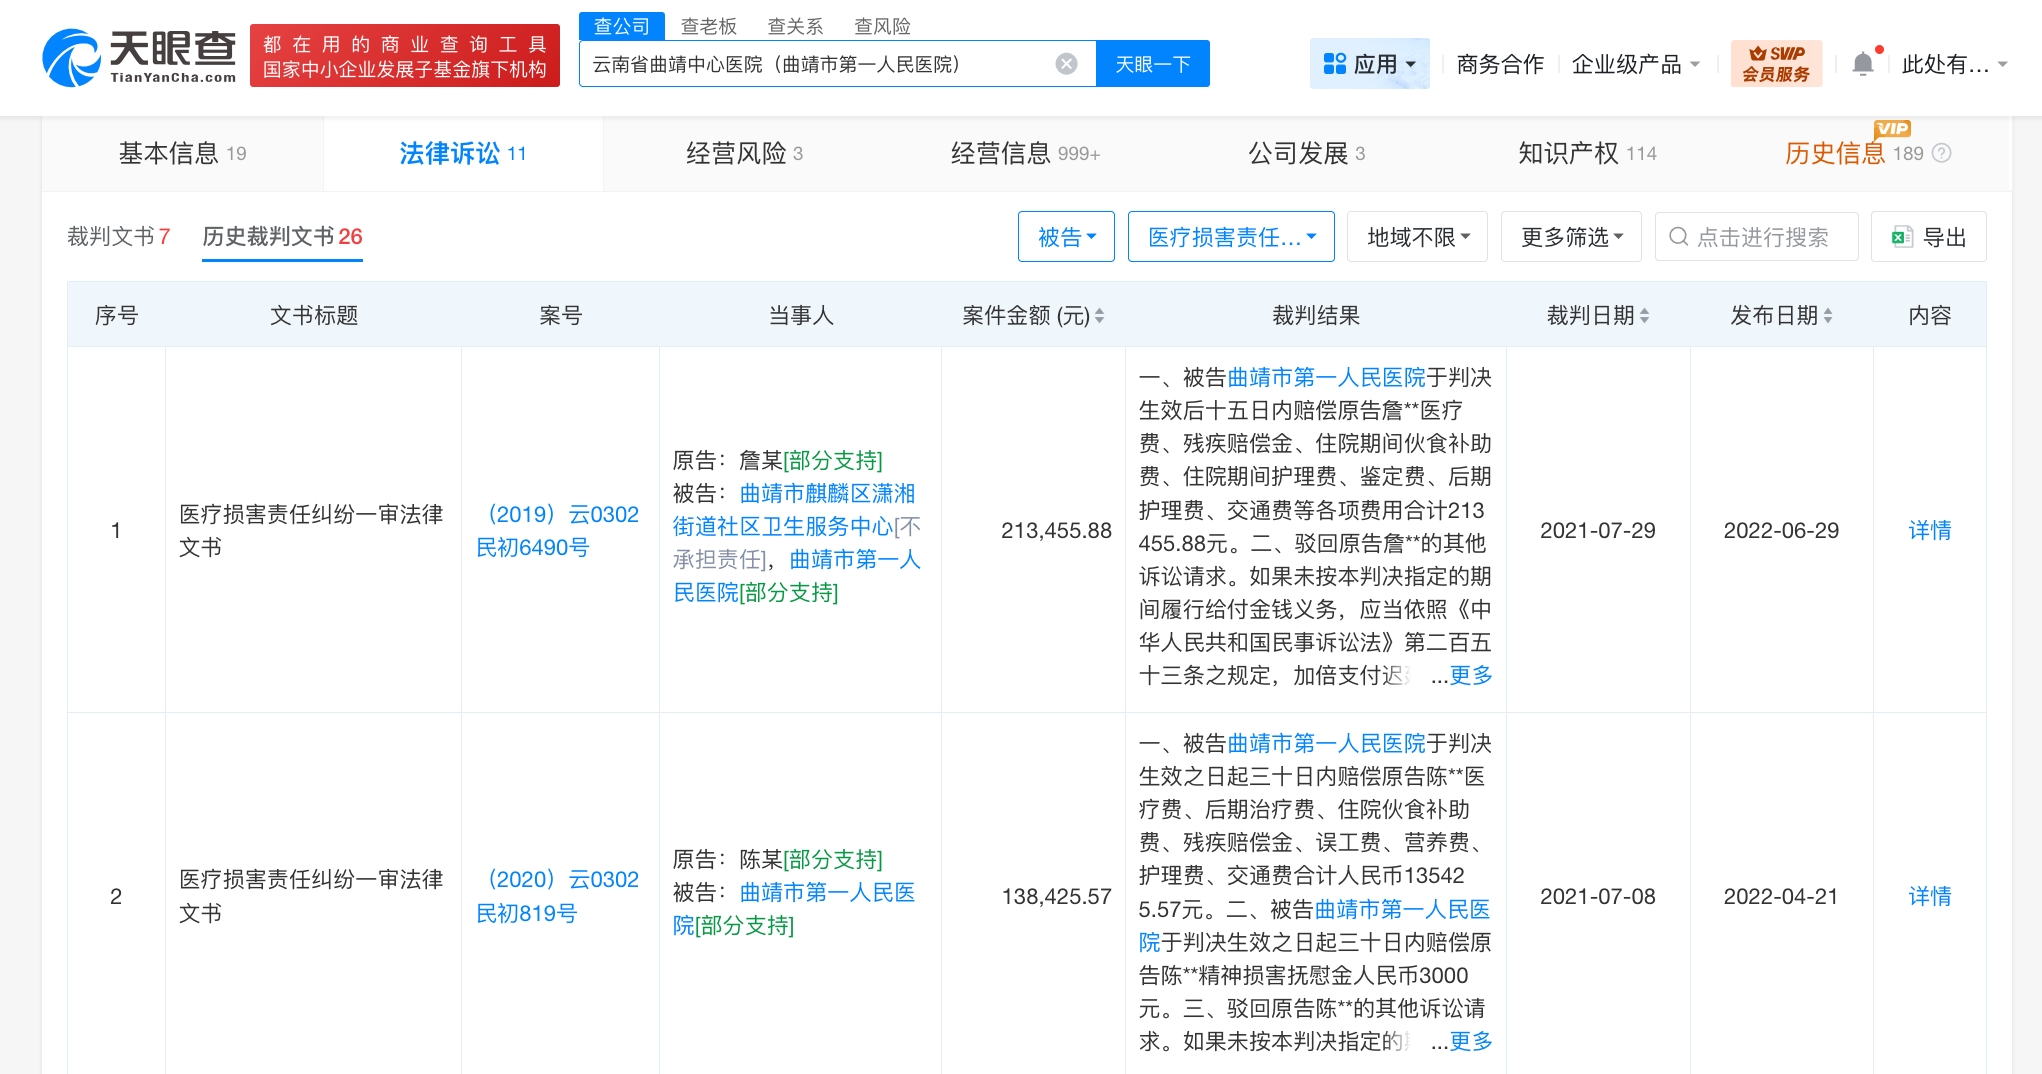This screenshot has height=1074, width=2042.
Task: Open 详情 for the first case
Action: pyautogui.click(x=1929, y=530)
